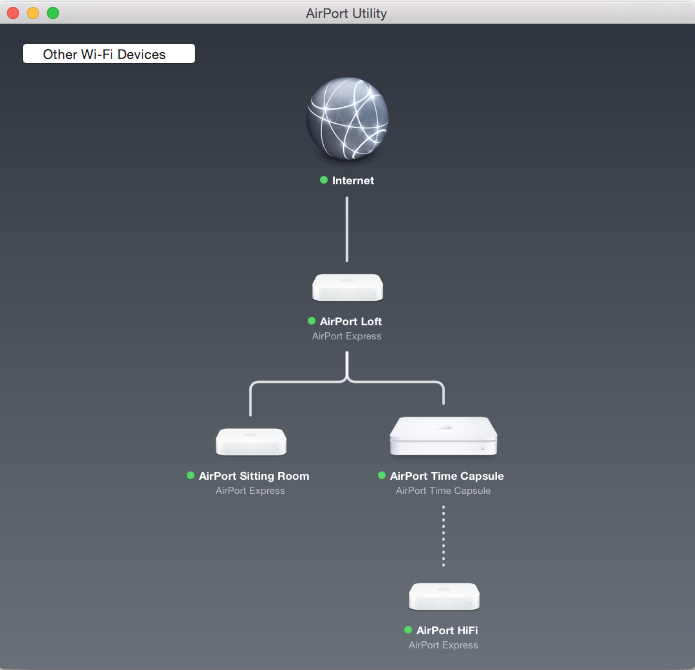
Task: Click the gray 'AirPort Time Capsule' model subtitle
Action: tap(443, 491)
